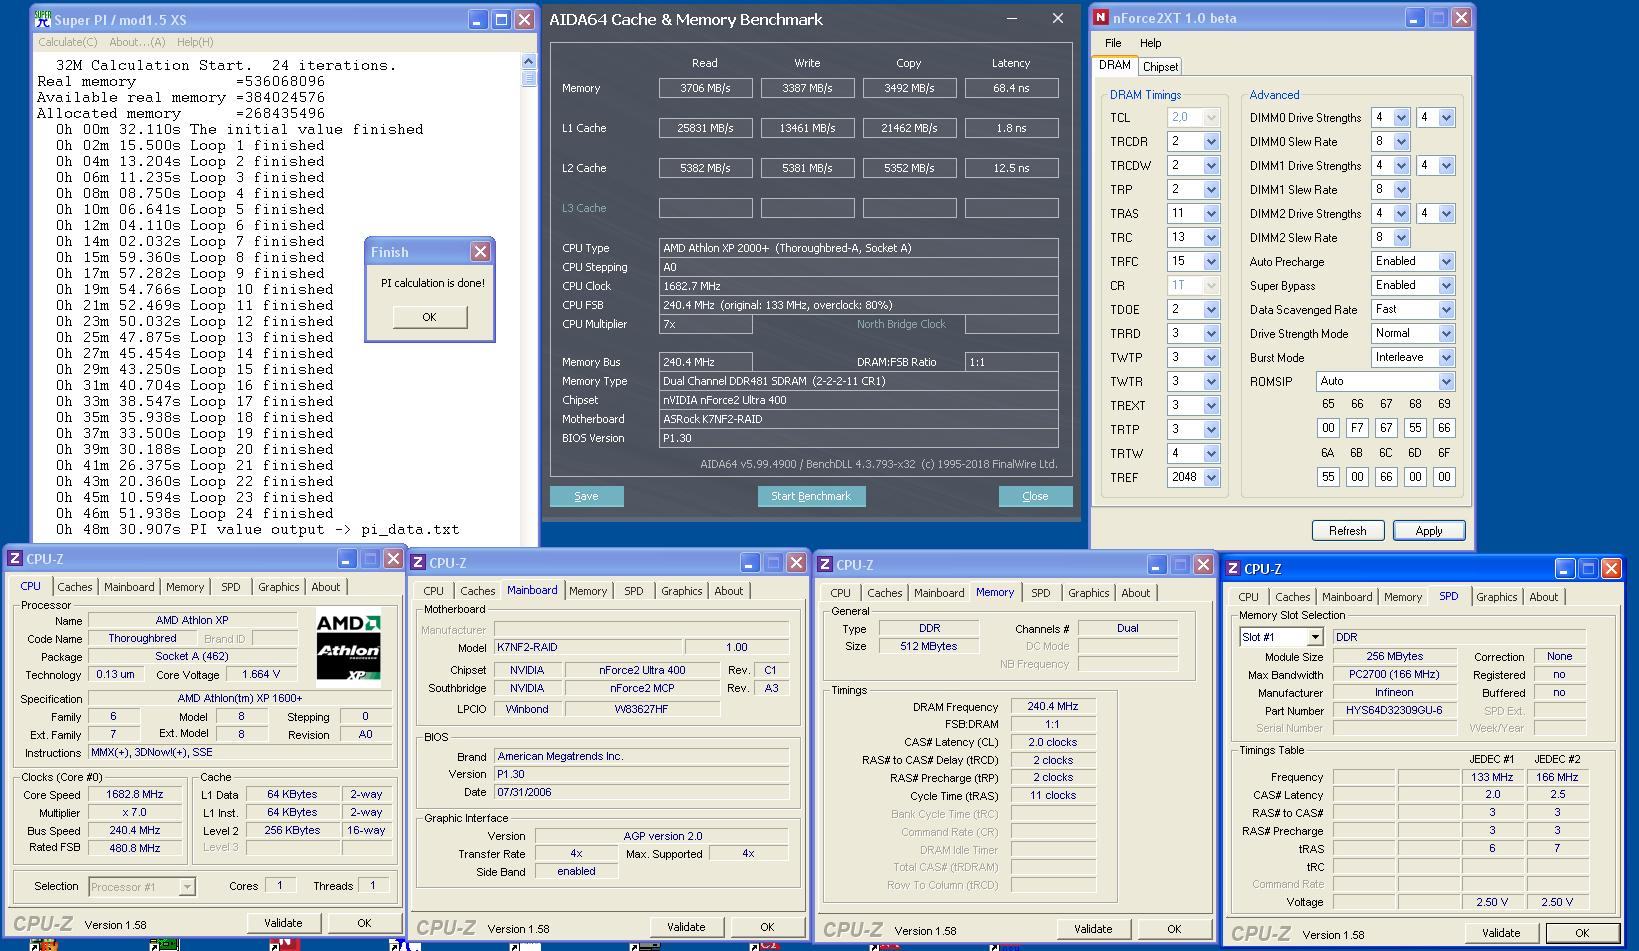The image size is (1639, 951).
Task: Click the Loop 24 finished line
Action: point(194,513)
